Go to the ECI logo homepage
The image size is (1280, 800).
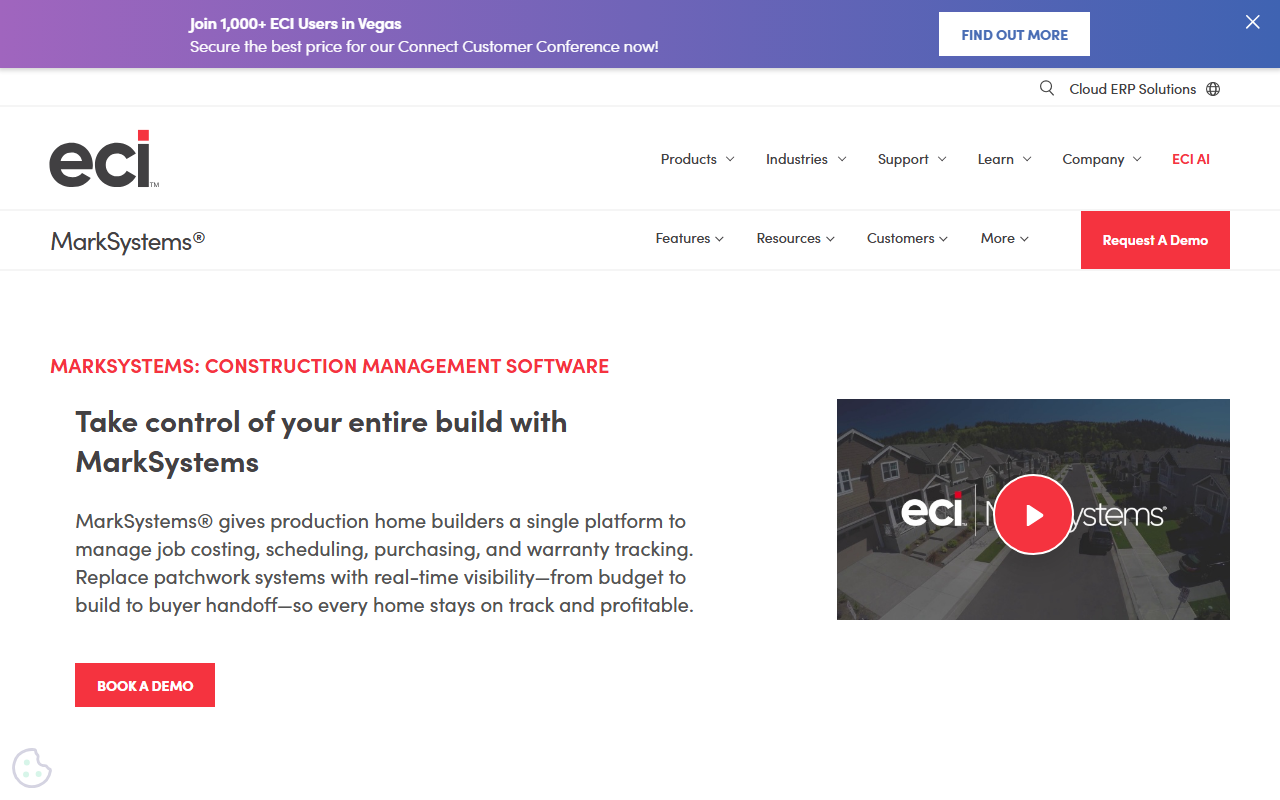tap(104, 159)
